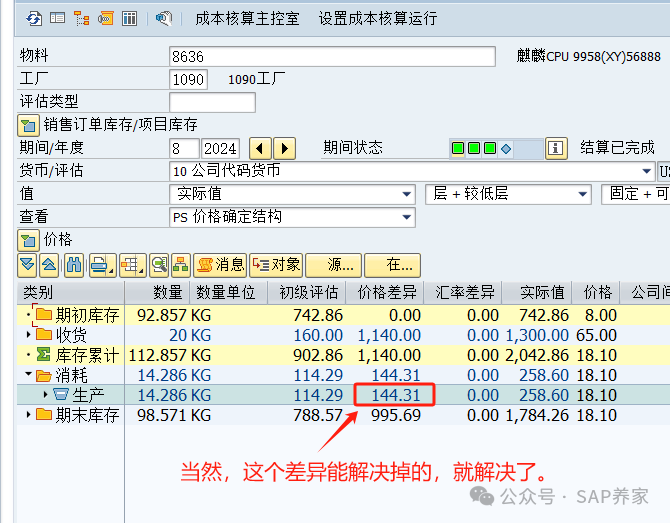Open the 值 实际值 dropdown
670x523 pixels.
point(406,194)
